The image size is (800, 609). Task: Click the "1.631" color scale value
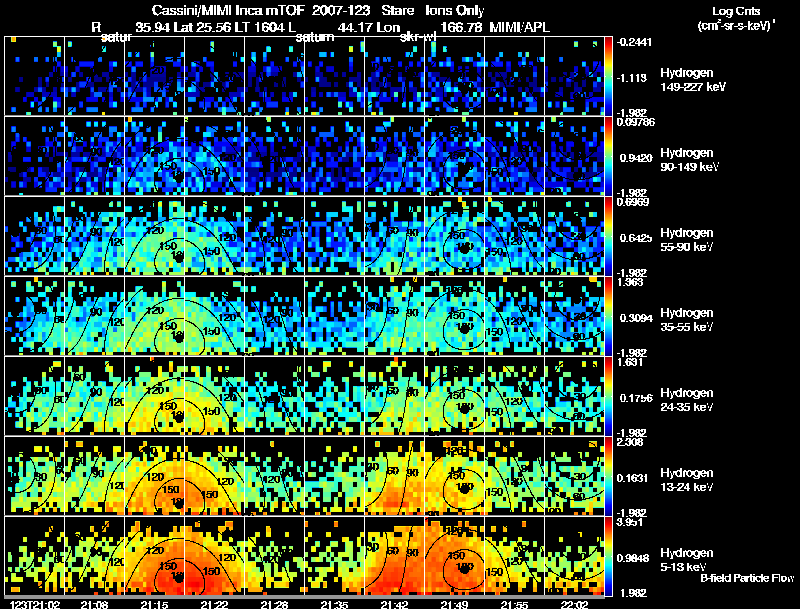click(630, 362)
